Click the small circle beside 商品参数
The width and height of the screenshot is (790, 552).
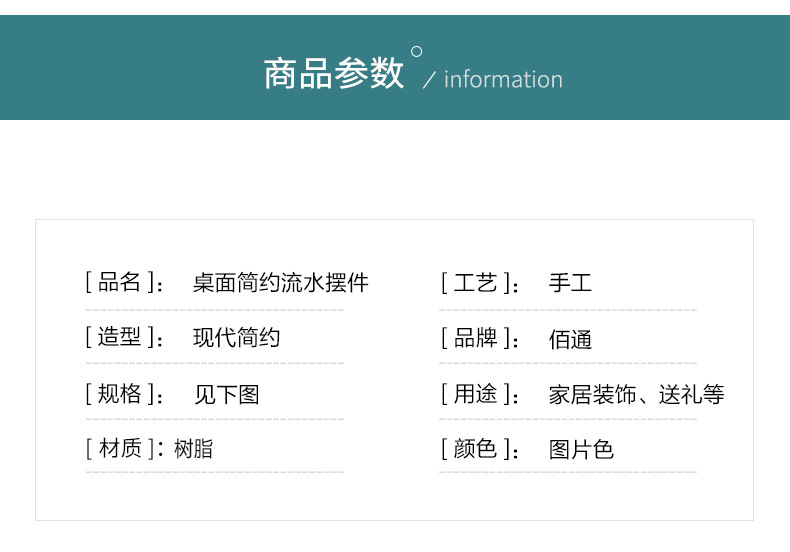417,52
